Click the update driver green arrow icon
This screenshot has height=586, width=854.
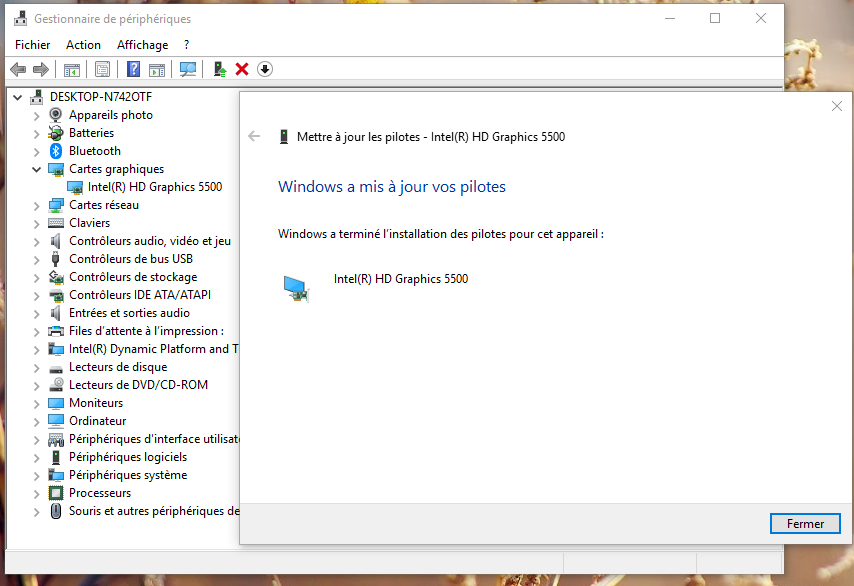(x=219, y=69)
